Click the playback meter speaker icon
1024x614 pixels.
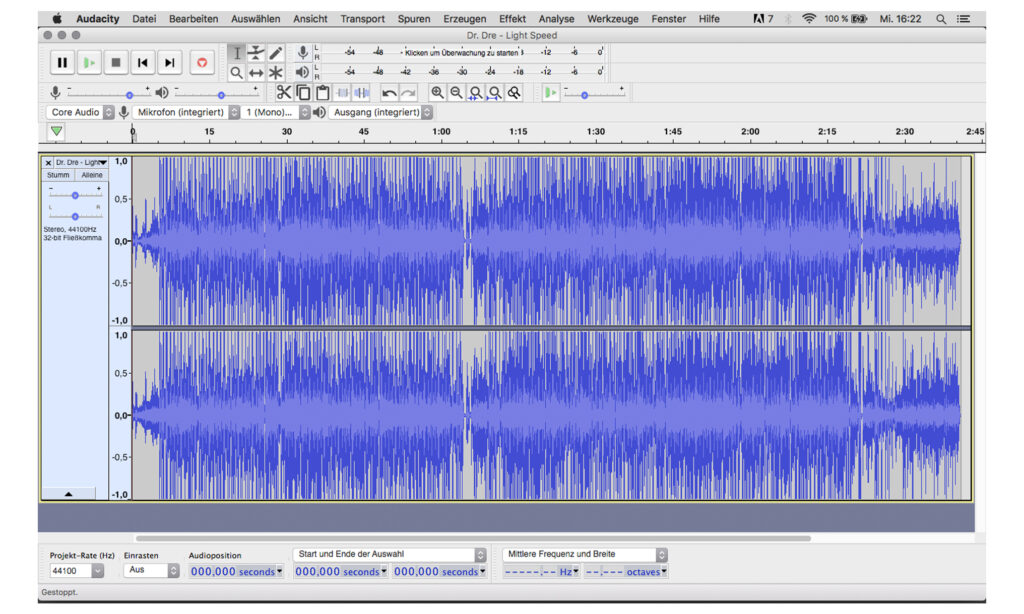(x=302, y=72)
